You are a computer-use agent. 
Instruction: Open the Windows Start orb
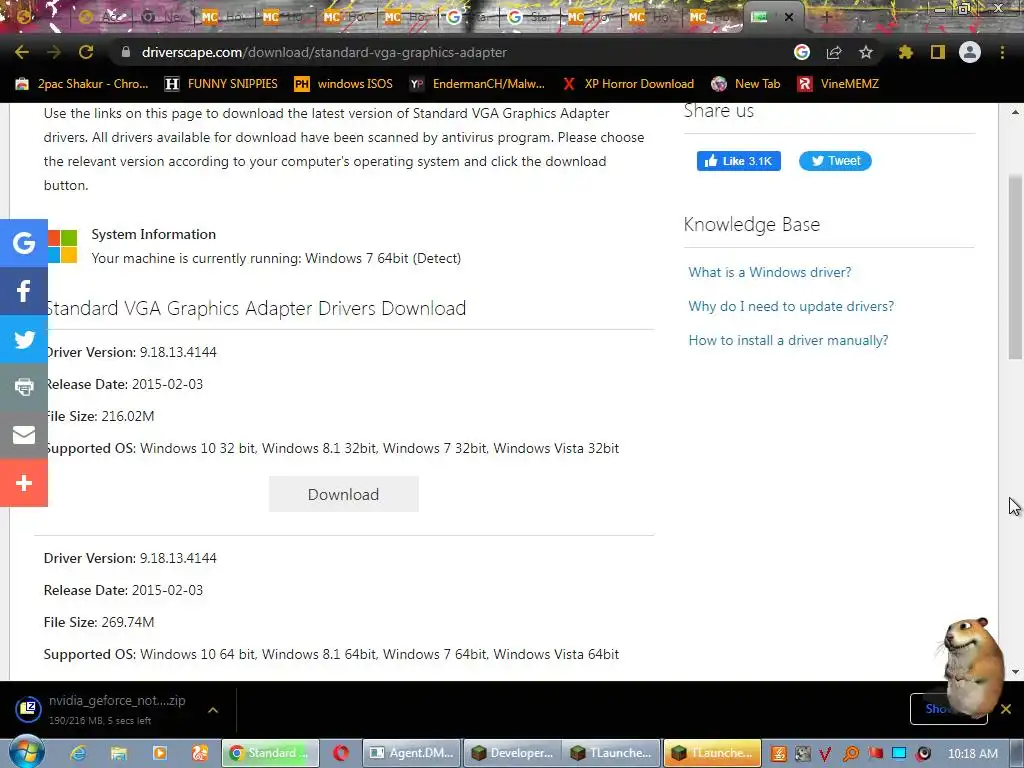pyautogui.click(x=26, y=752)
